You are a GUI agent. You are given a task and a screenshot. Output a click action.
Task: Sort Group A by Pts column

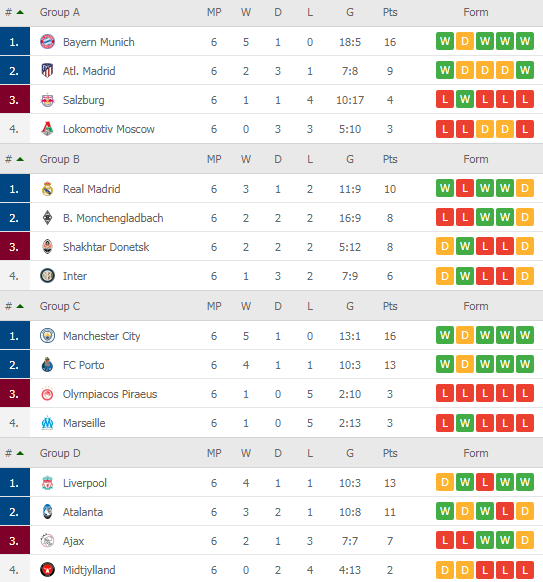click(x=390, y=12)
